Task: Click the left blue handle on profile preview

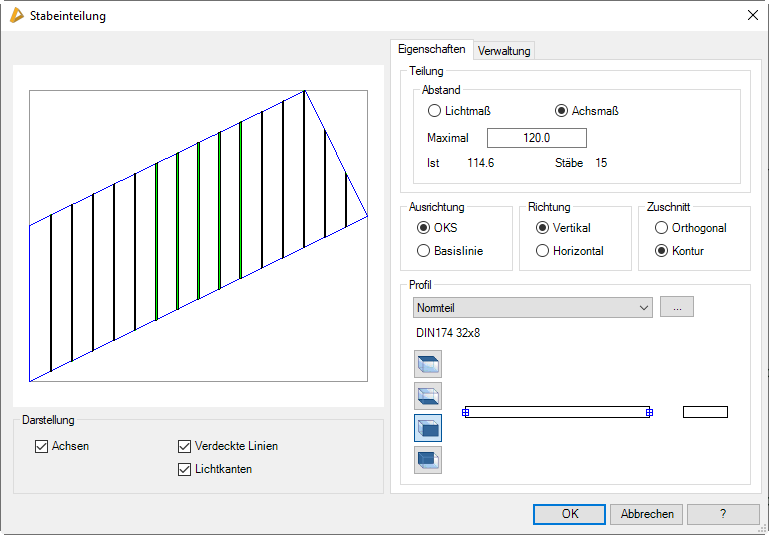Action: [x=466, y=412]
